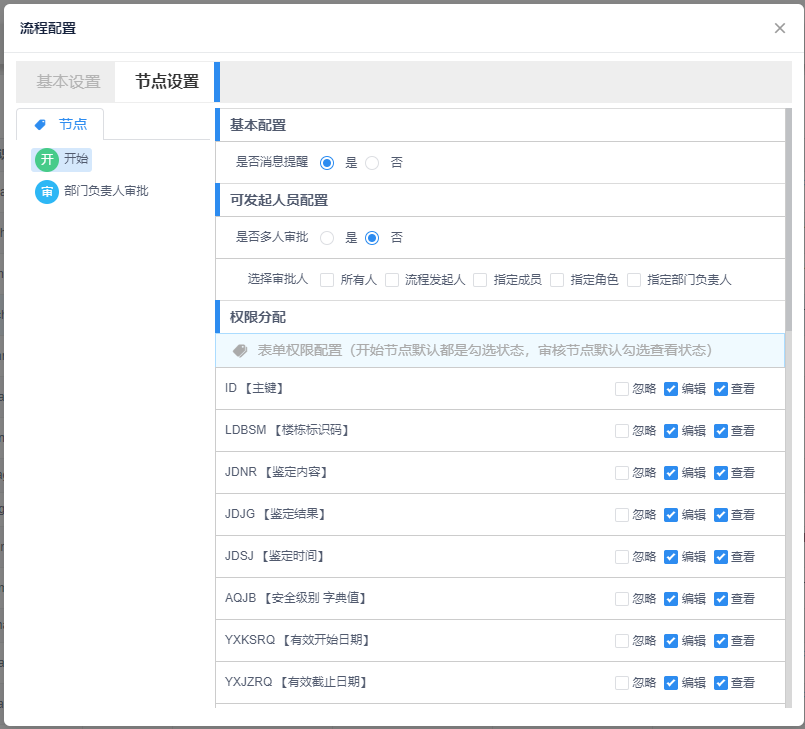Select 是 for 是否多人审批
Viewport: 805px width, 729px height.
tap(327, 238)
